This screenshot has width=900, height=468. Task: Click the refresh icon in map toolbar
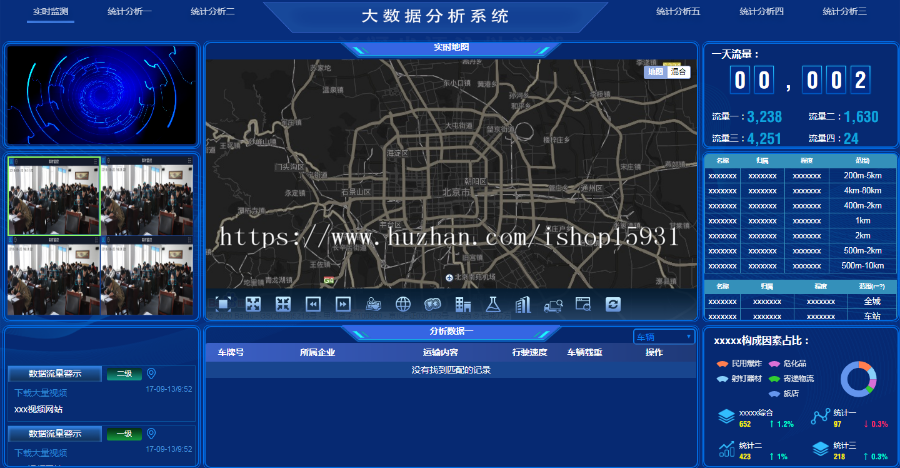[x=613, y=304]
